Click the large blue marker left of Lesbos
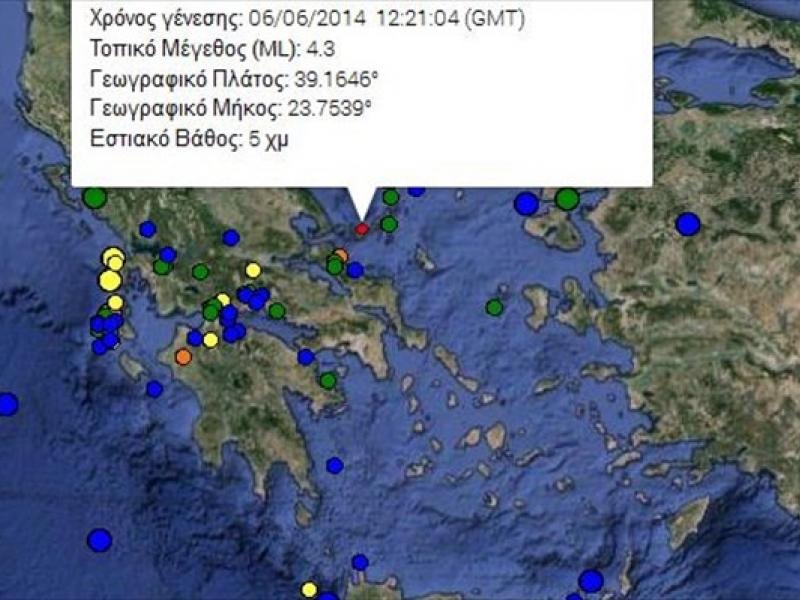 click(x=526, y=204)
